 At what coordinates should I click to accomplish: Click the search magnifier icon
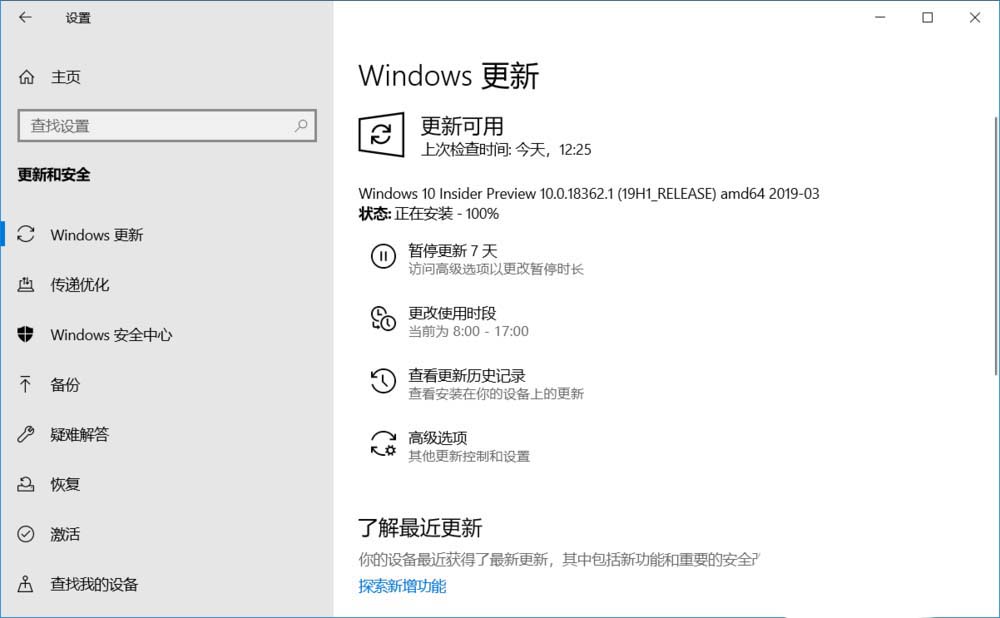click(x=301, y=126)
